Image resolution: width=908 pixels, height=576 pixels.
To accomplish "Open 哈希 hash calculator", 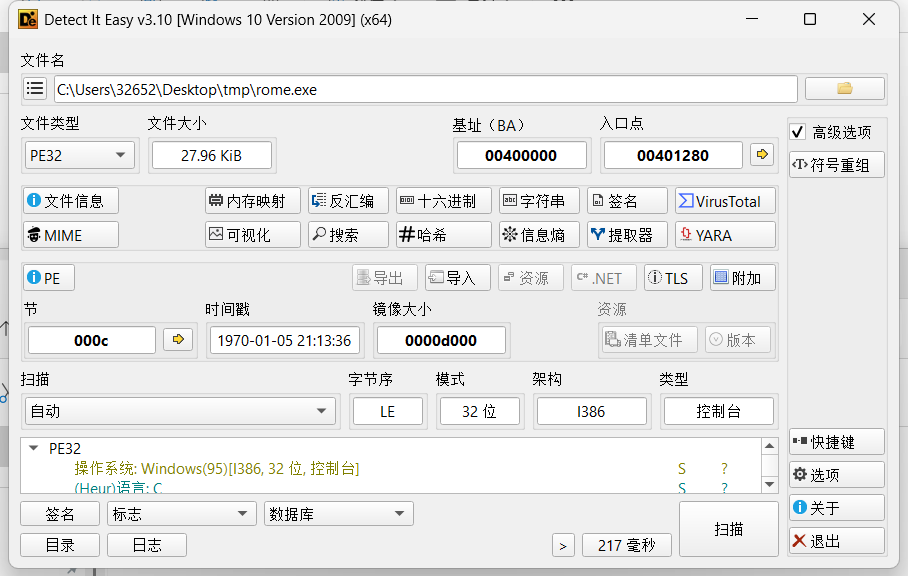I will click(444, 235).
